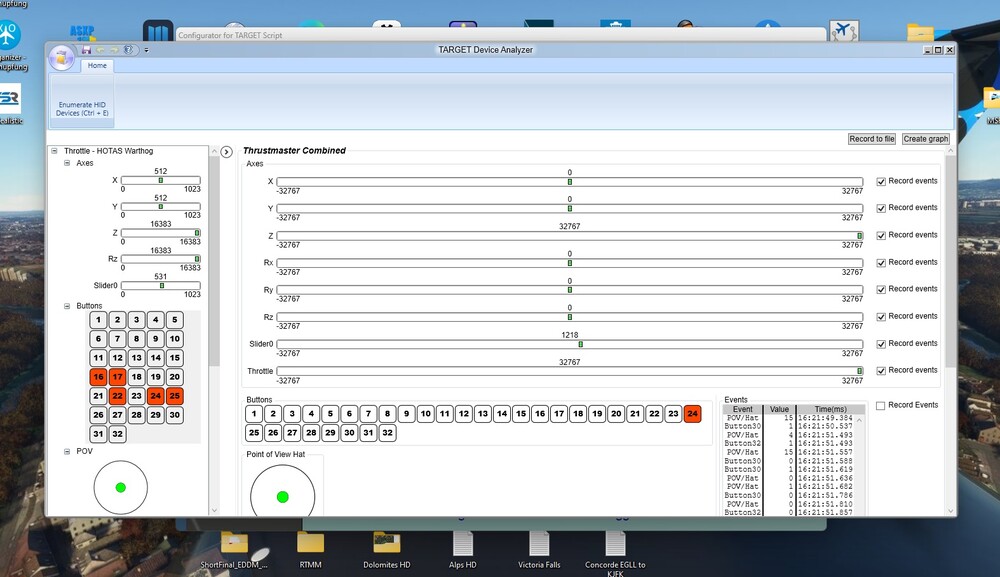Click lit button 17 in HOTAS Warthog button grid
This screenshot has height=577, width=1000.
pyautogui.click(x=117, y=377)
